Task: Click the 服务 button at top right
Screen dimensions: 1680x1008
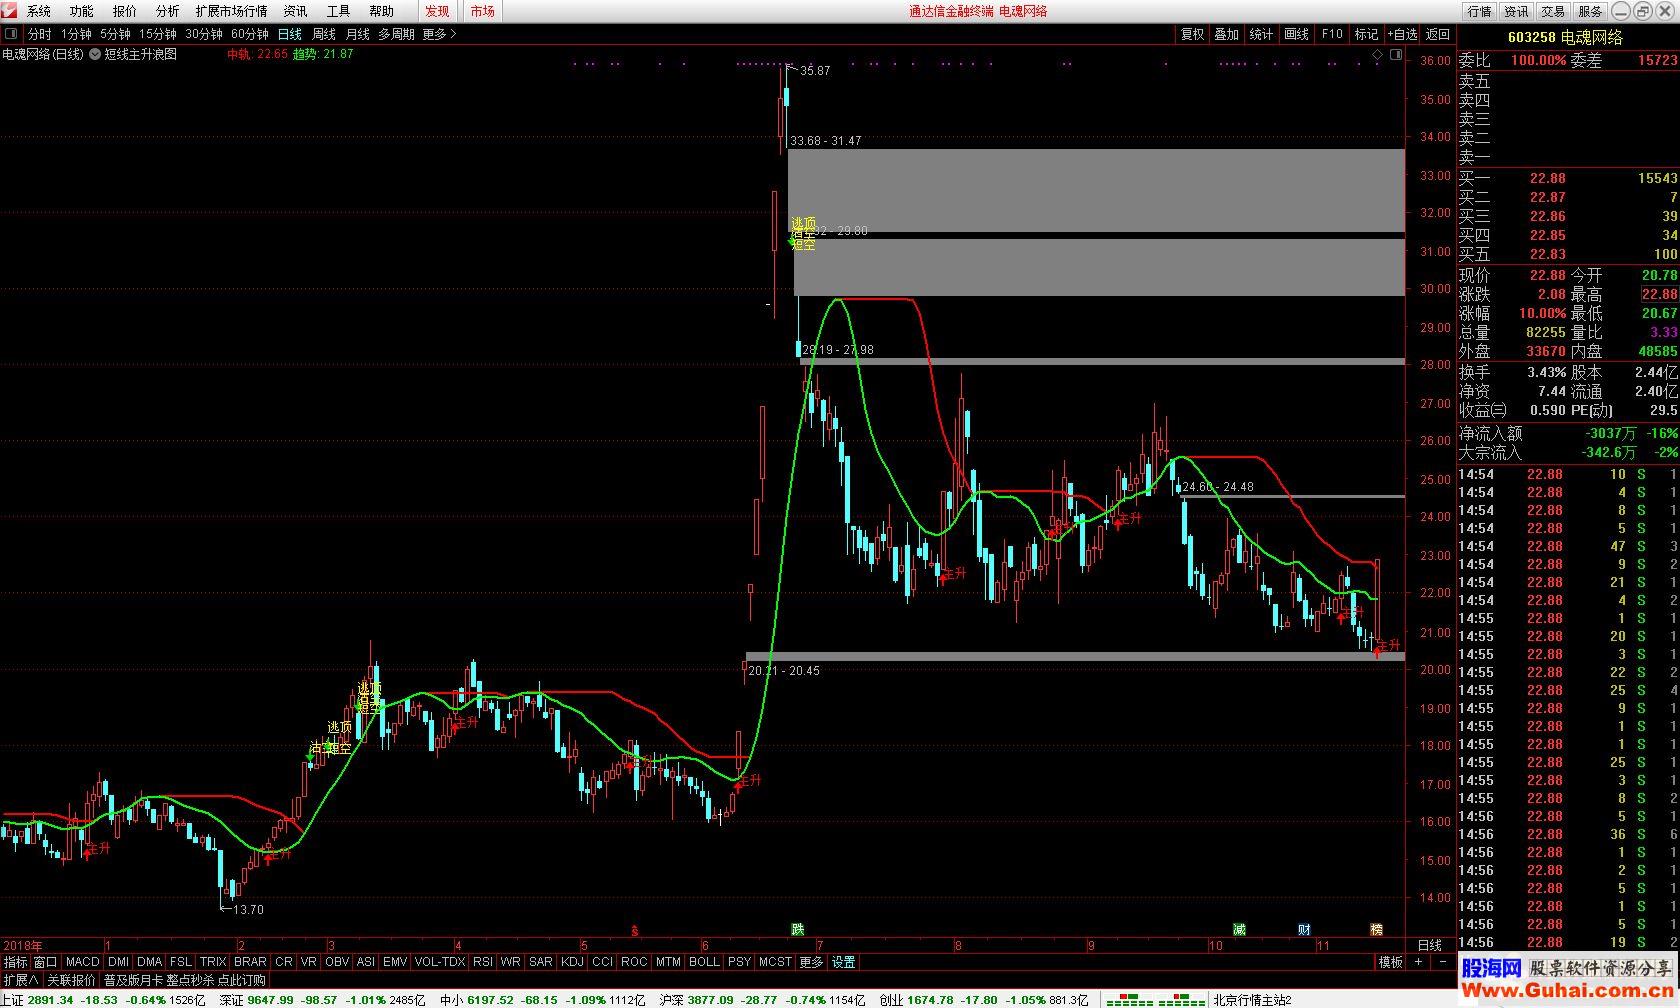Action: [x=1590, y=11]
